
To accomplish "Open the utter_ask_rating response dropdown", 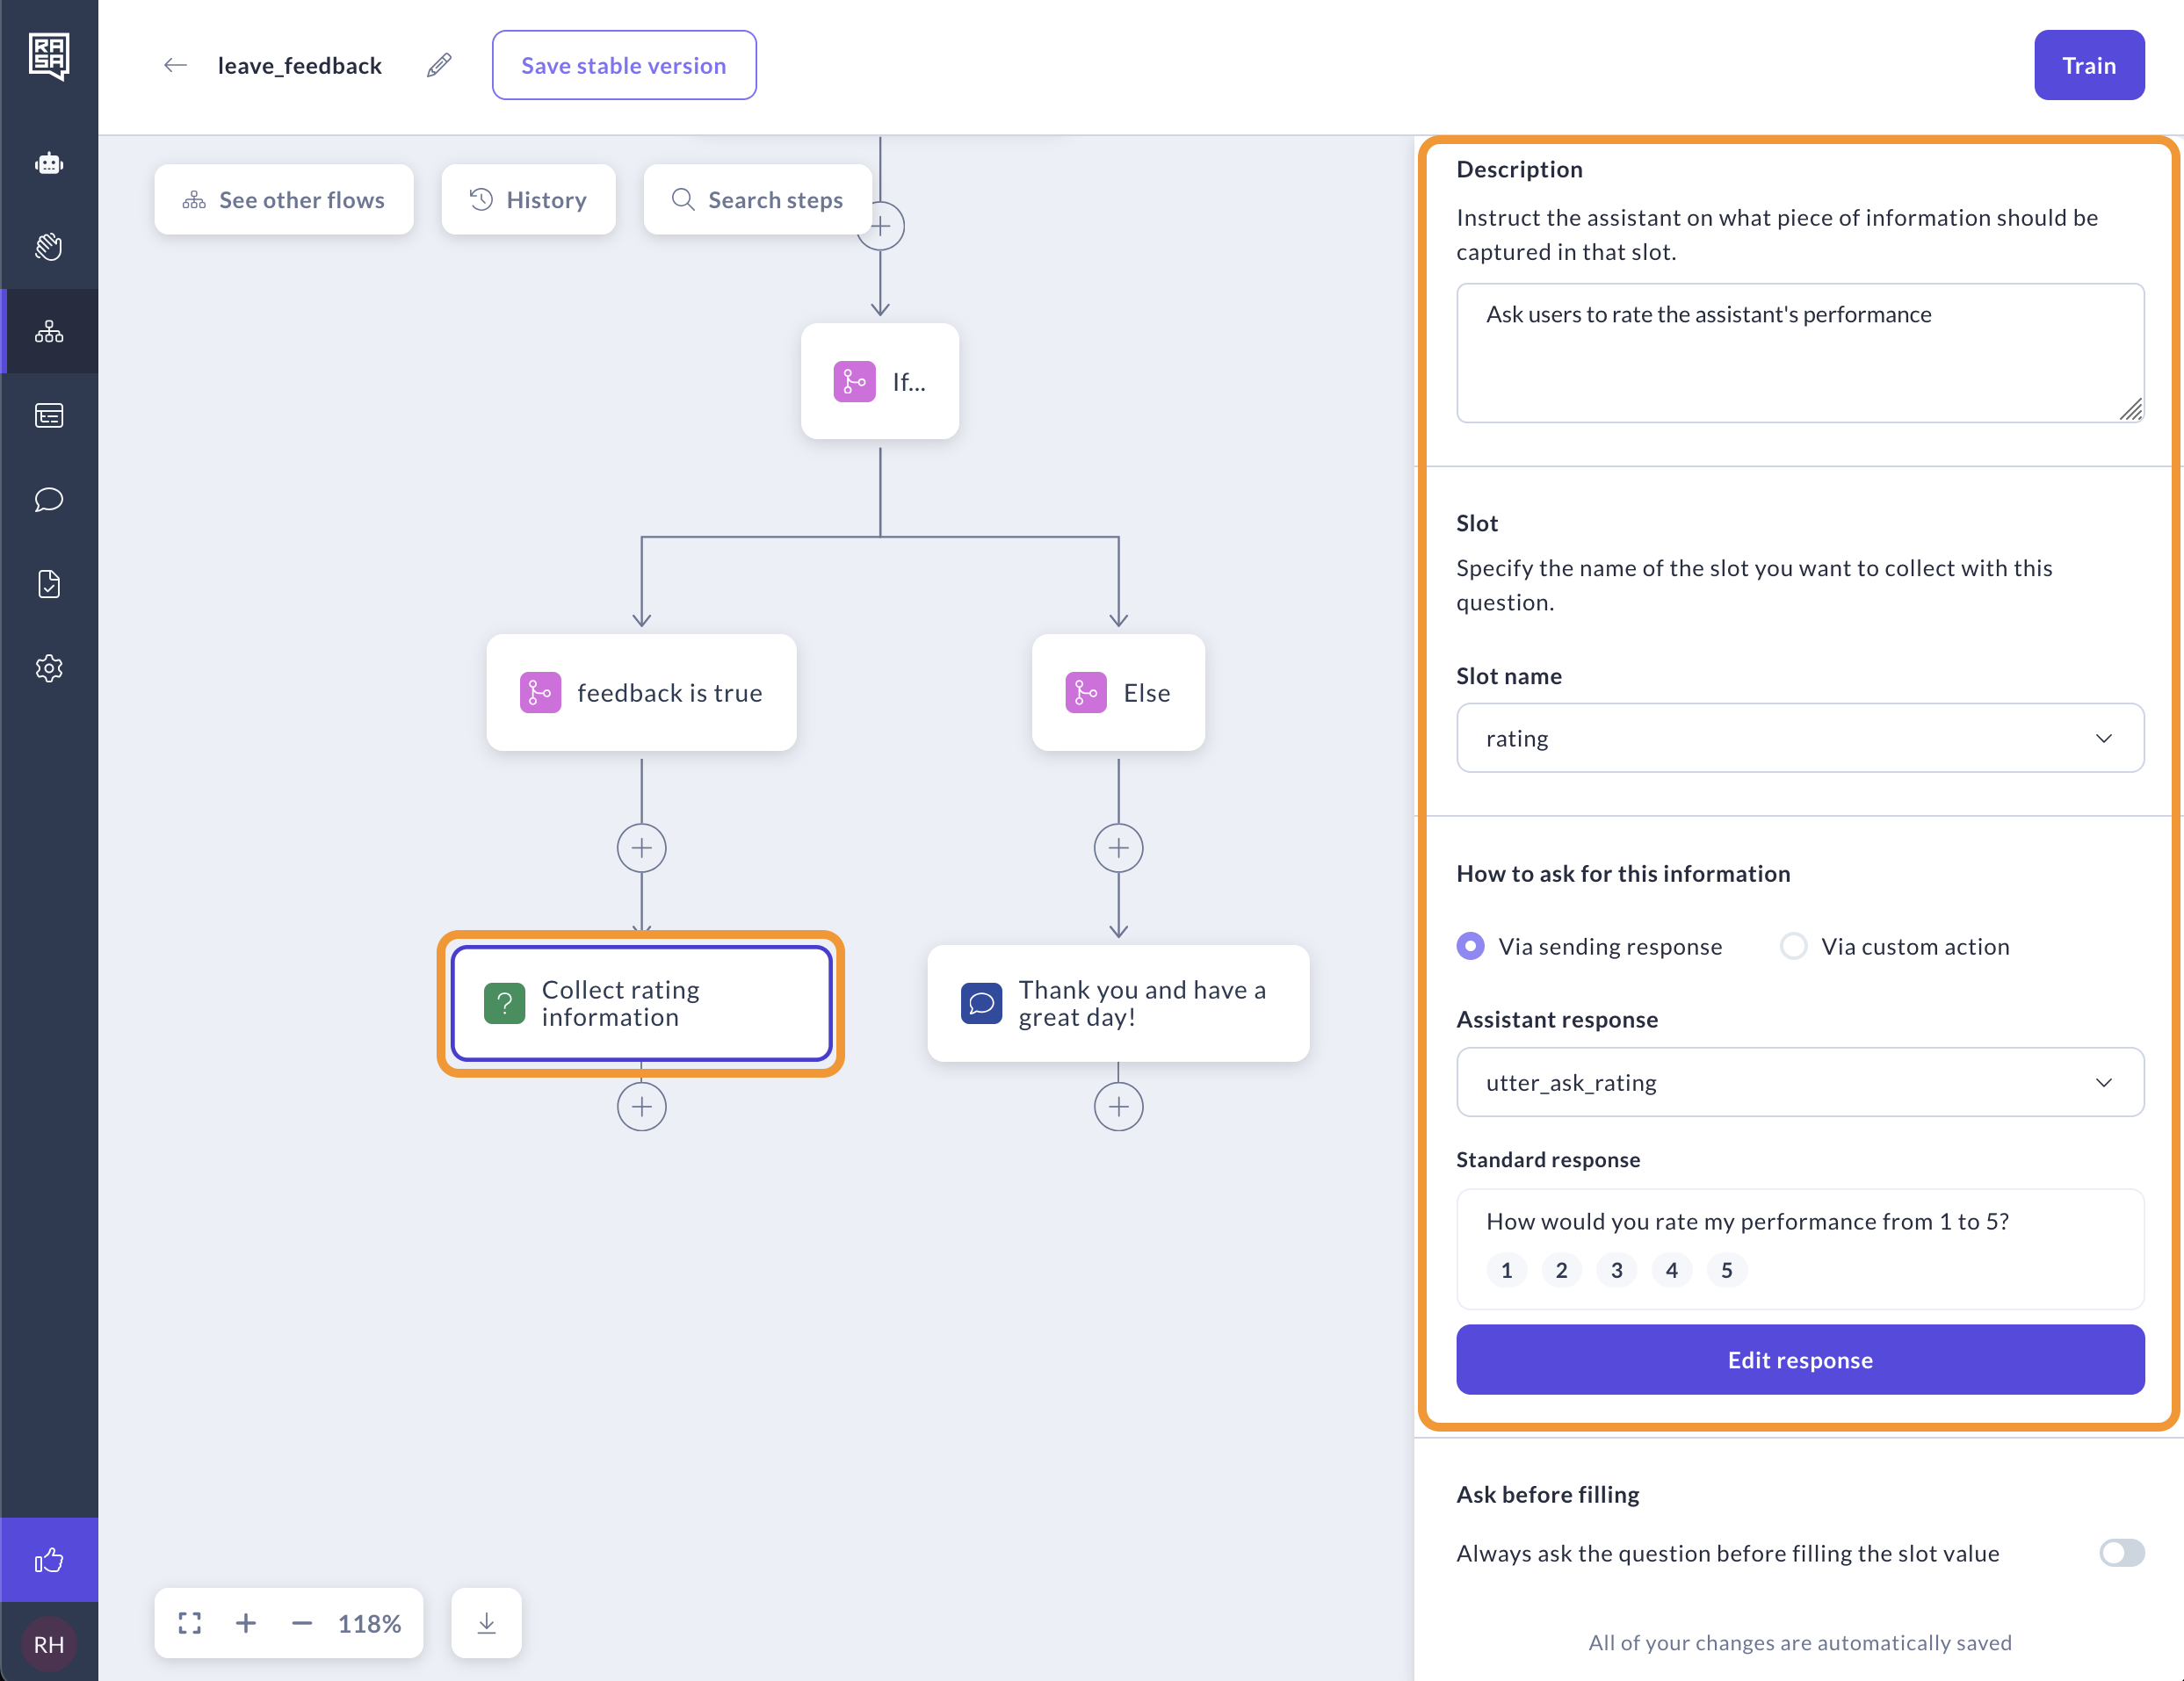I will [1799, 1082].
